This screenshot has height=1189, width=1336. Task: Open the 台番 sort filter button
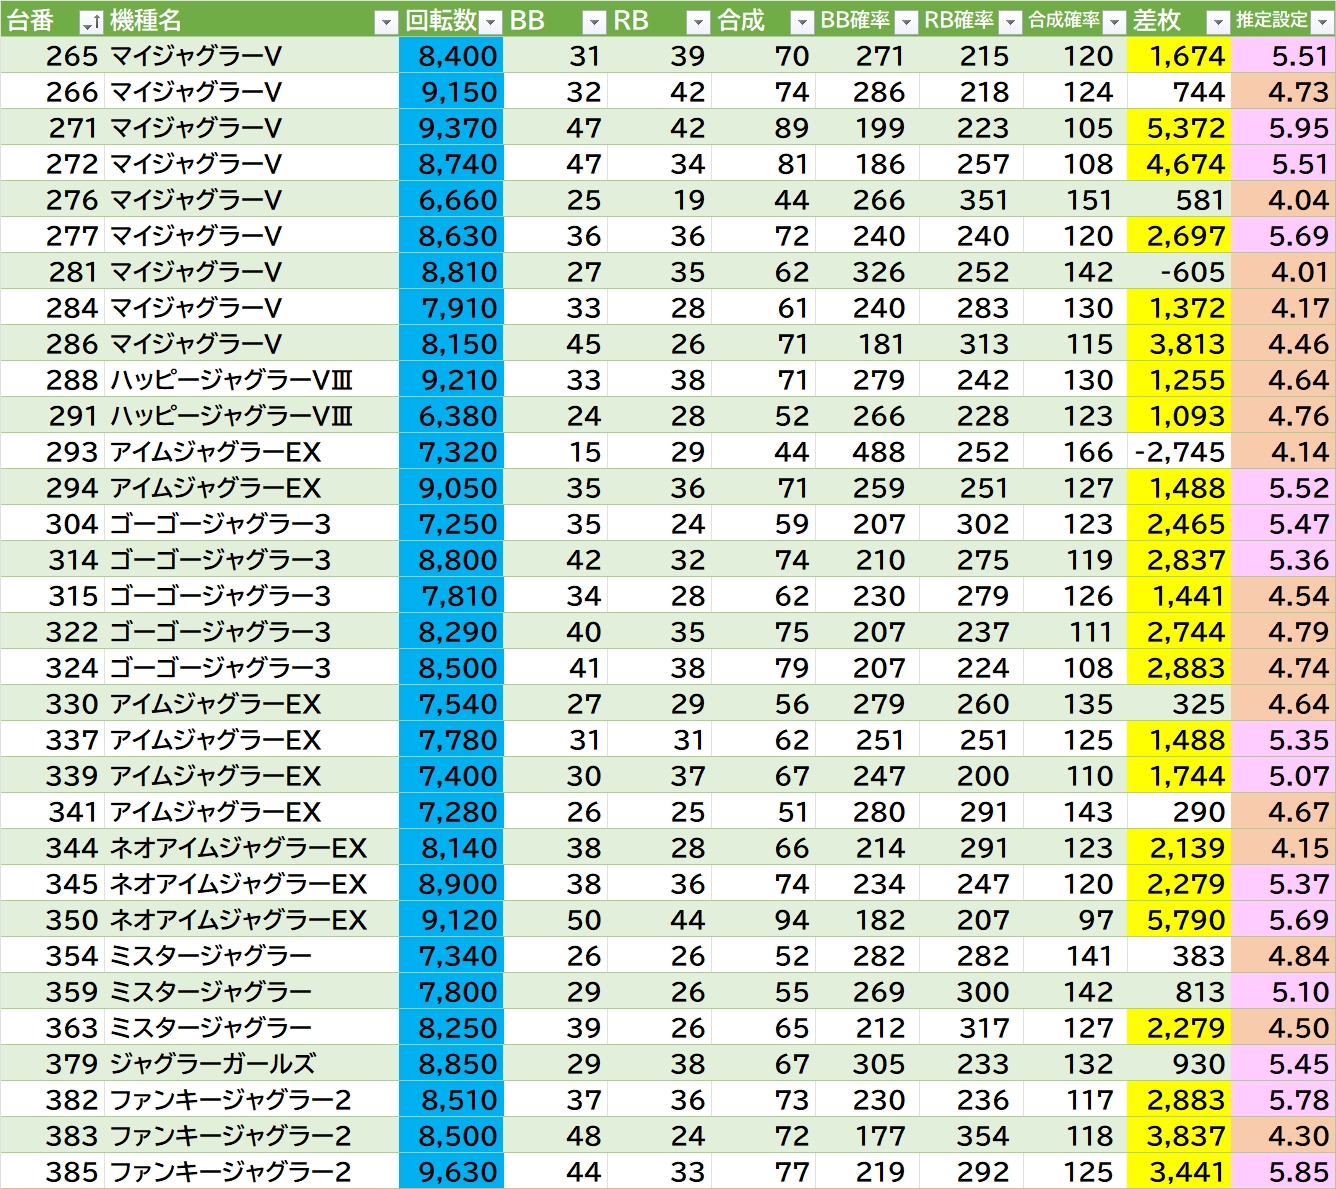[x=90, y=21]
